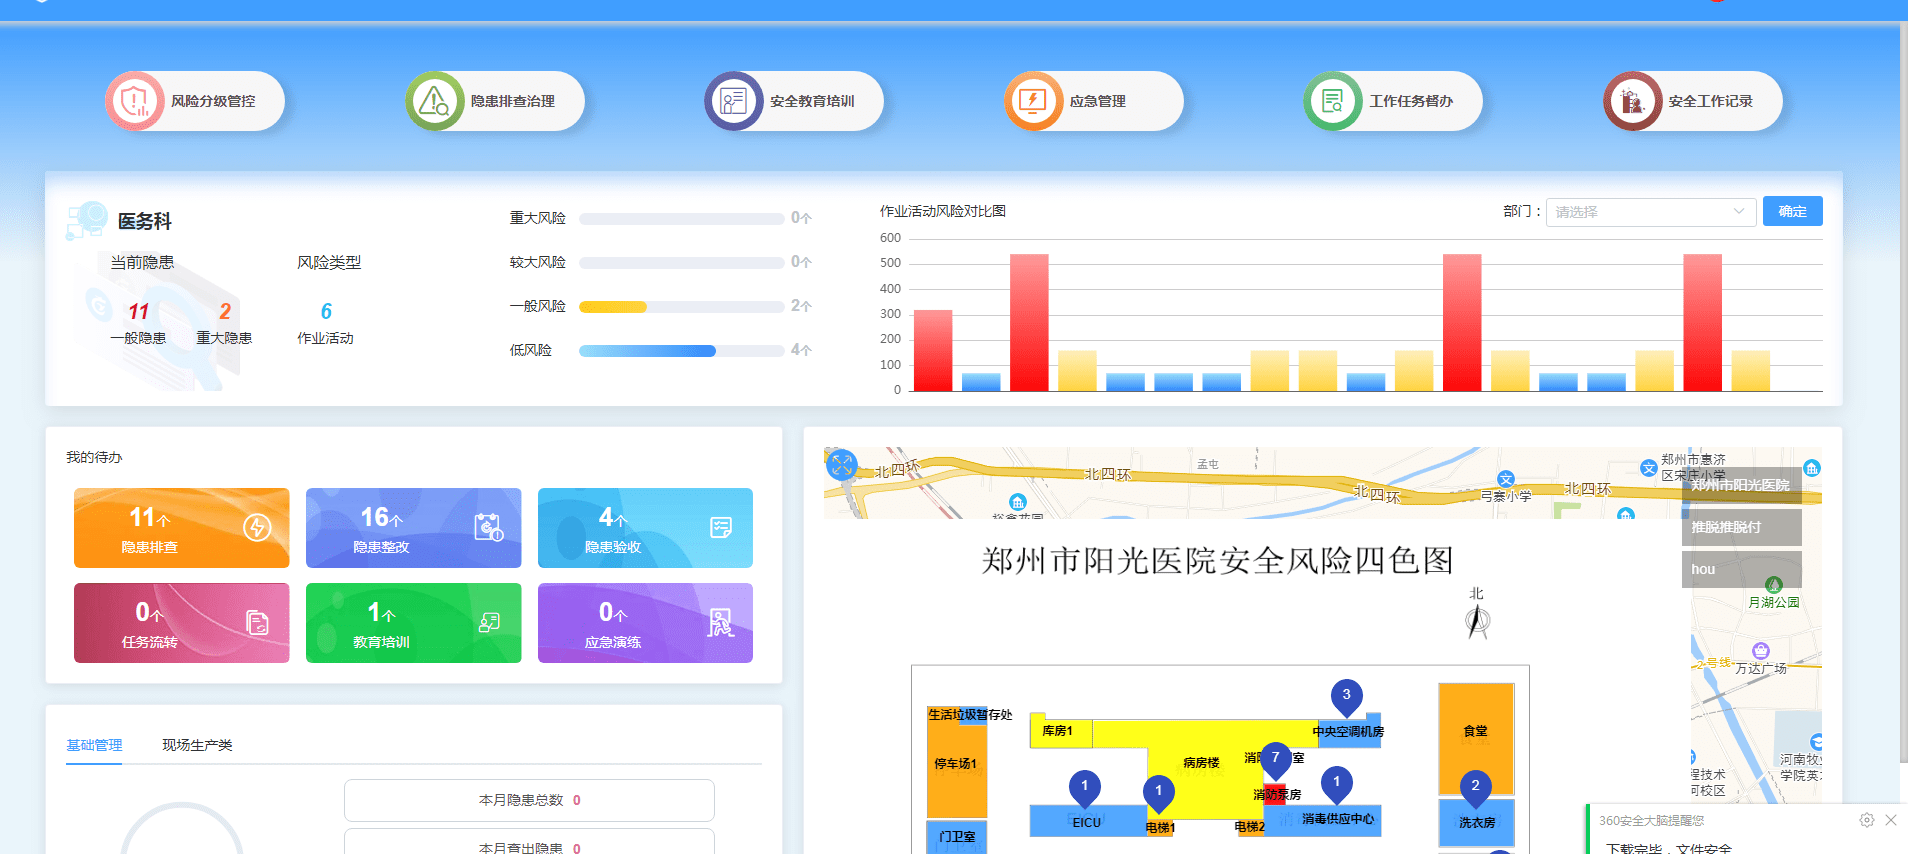
Task: Open settings gear in 360 popup
Action: coord(1866,820)
